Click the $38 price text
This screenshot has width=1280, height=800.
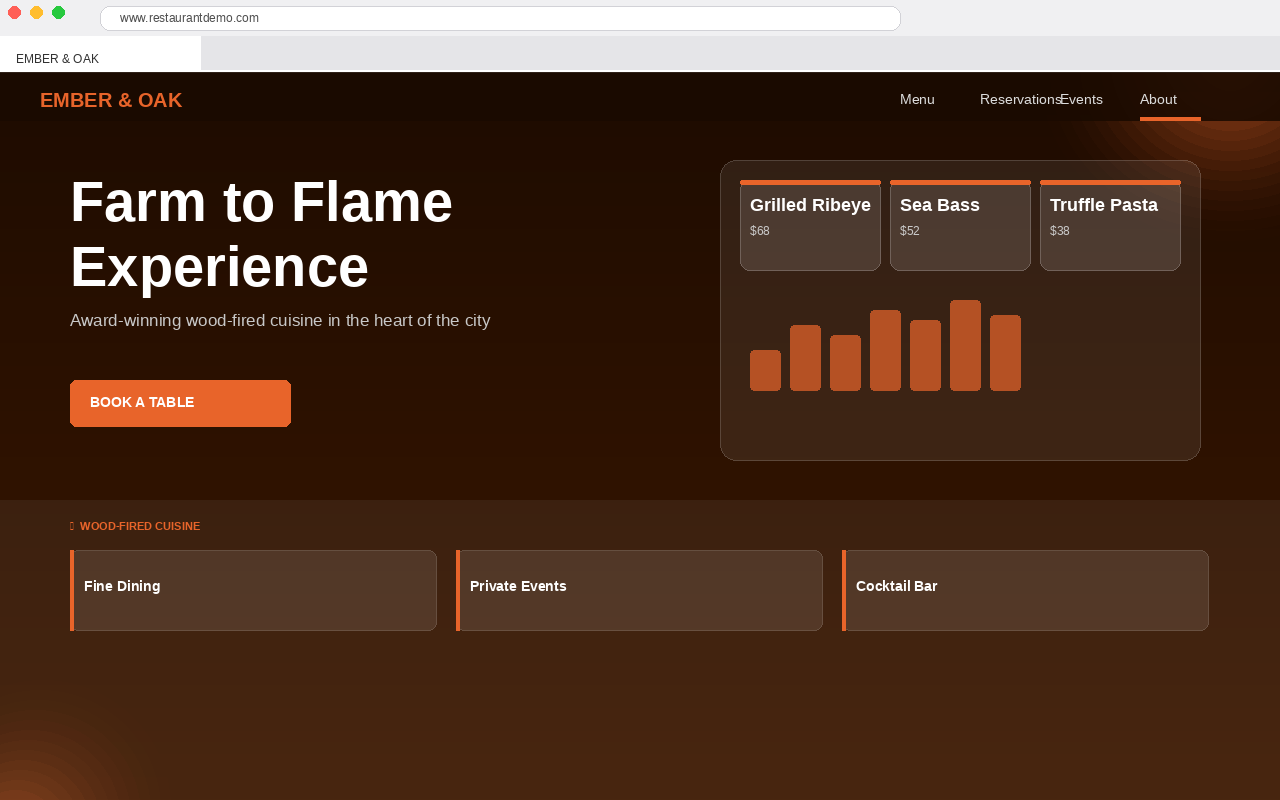tap(1060, 231)
